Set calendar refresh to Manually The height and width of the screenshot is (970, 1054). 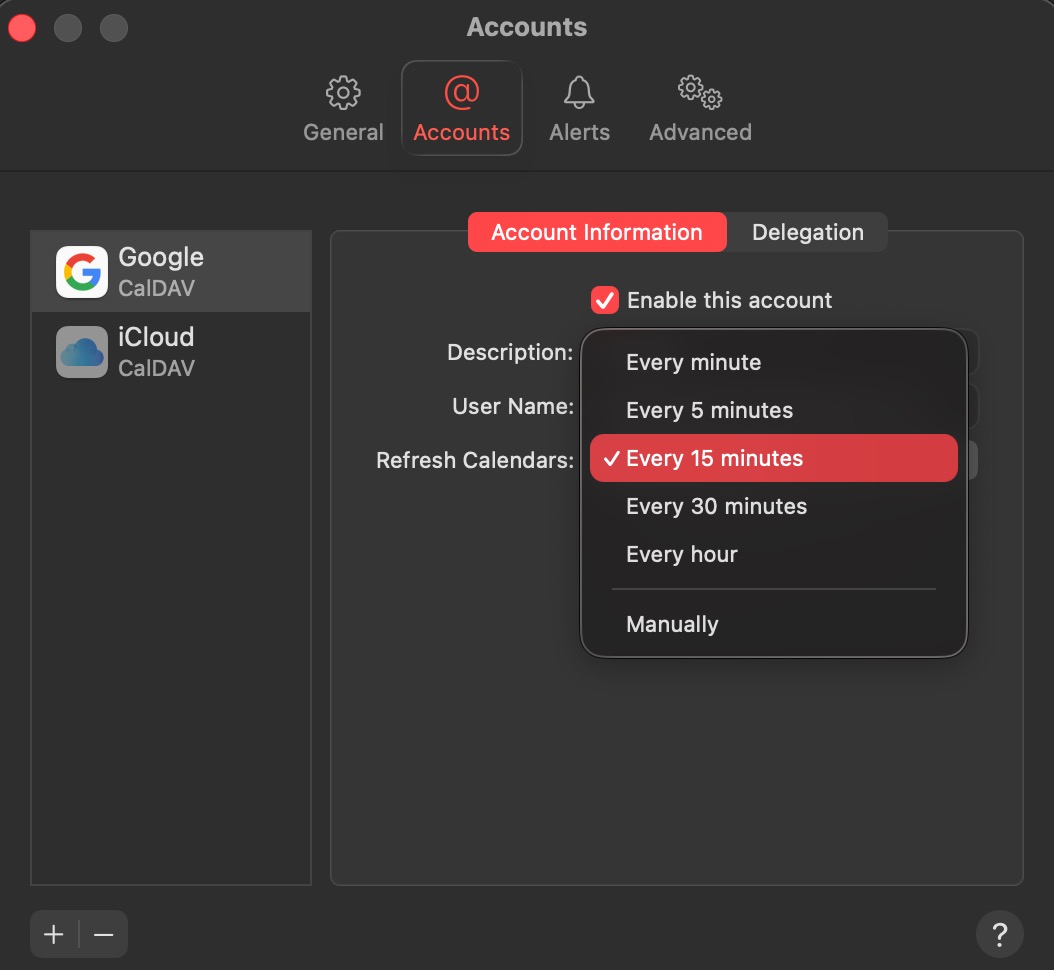click(672, 624)
